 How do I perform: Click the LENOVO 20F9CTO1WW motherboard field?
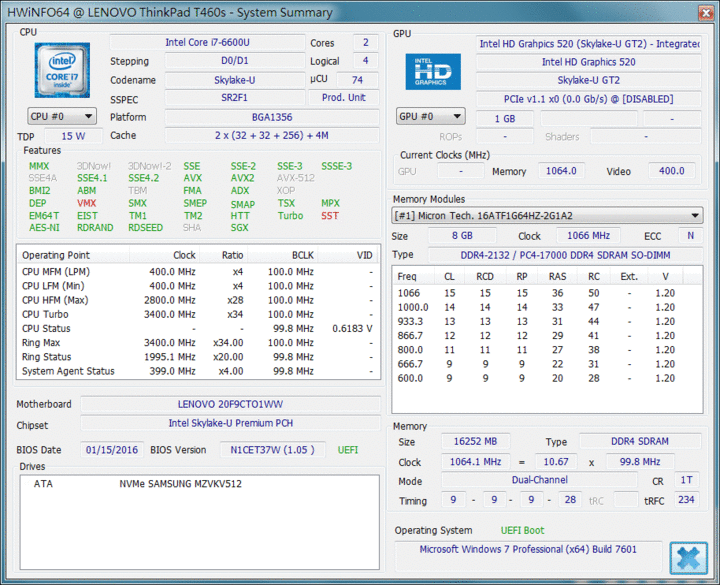pyautogui.click(x=228, y=404)
